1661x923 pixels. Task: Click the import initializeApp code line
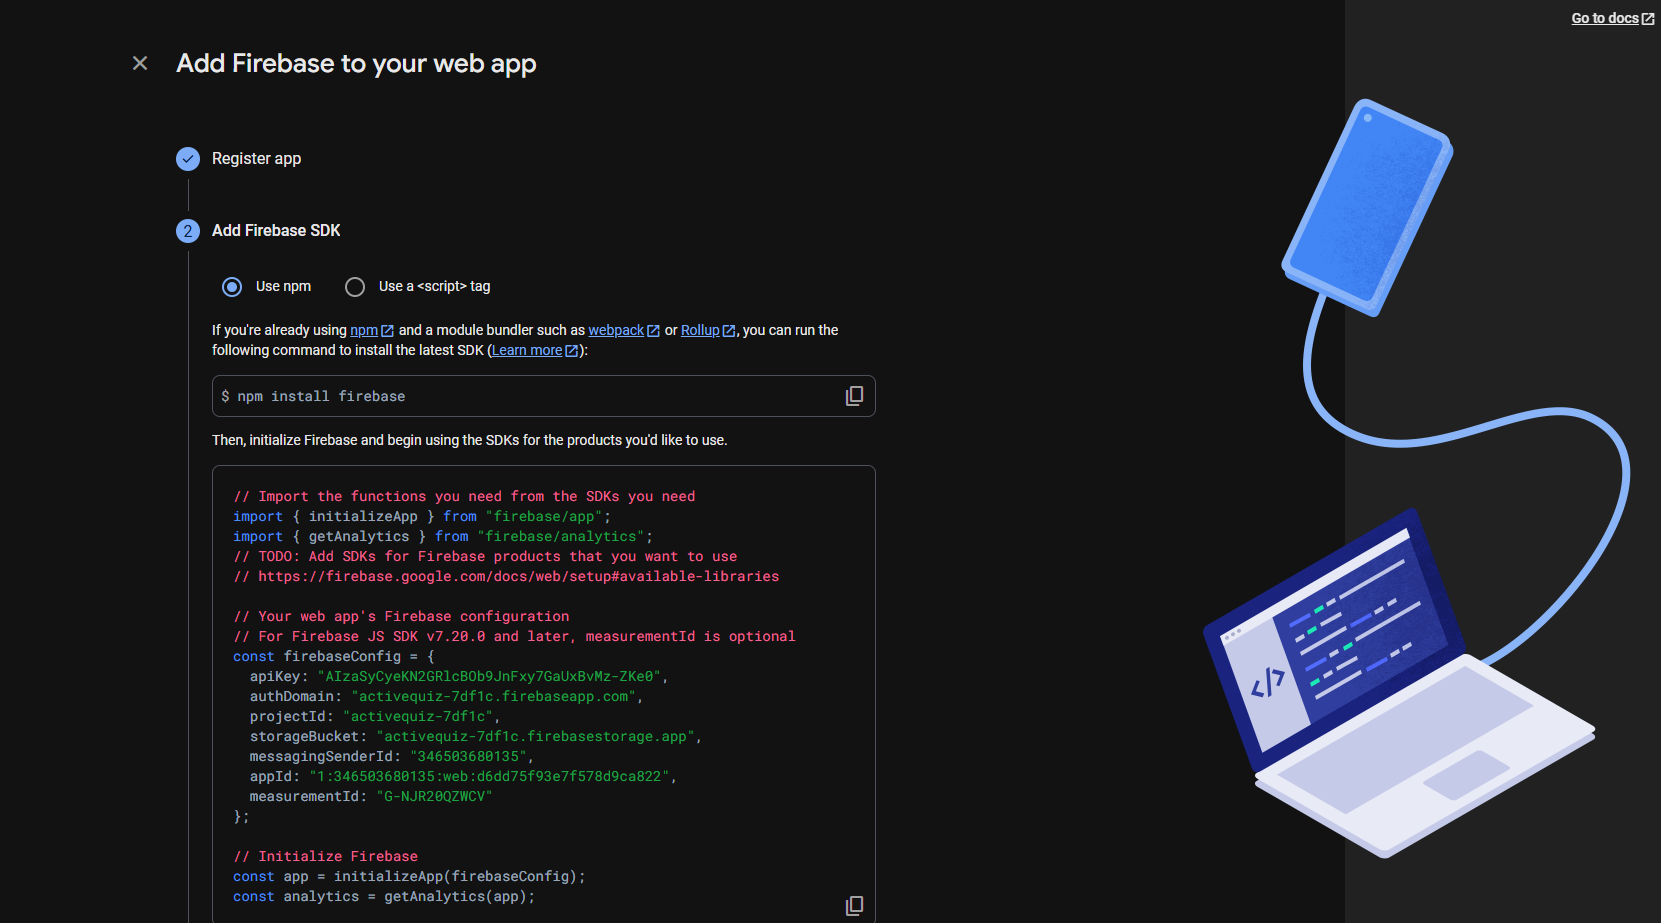coord(422,516)
